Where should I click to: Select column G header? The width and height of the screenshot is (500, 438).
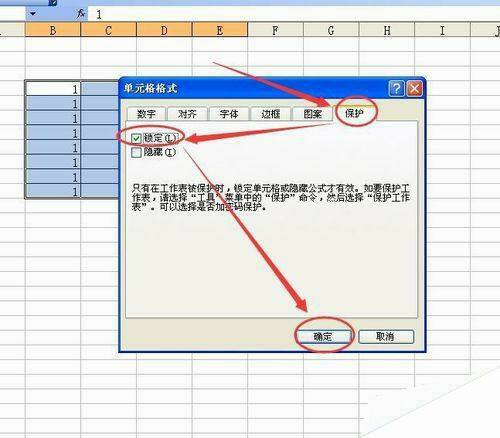pyautogui.click(x=331, y=30)
